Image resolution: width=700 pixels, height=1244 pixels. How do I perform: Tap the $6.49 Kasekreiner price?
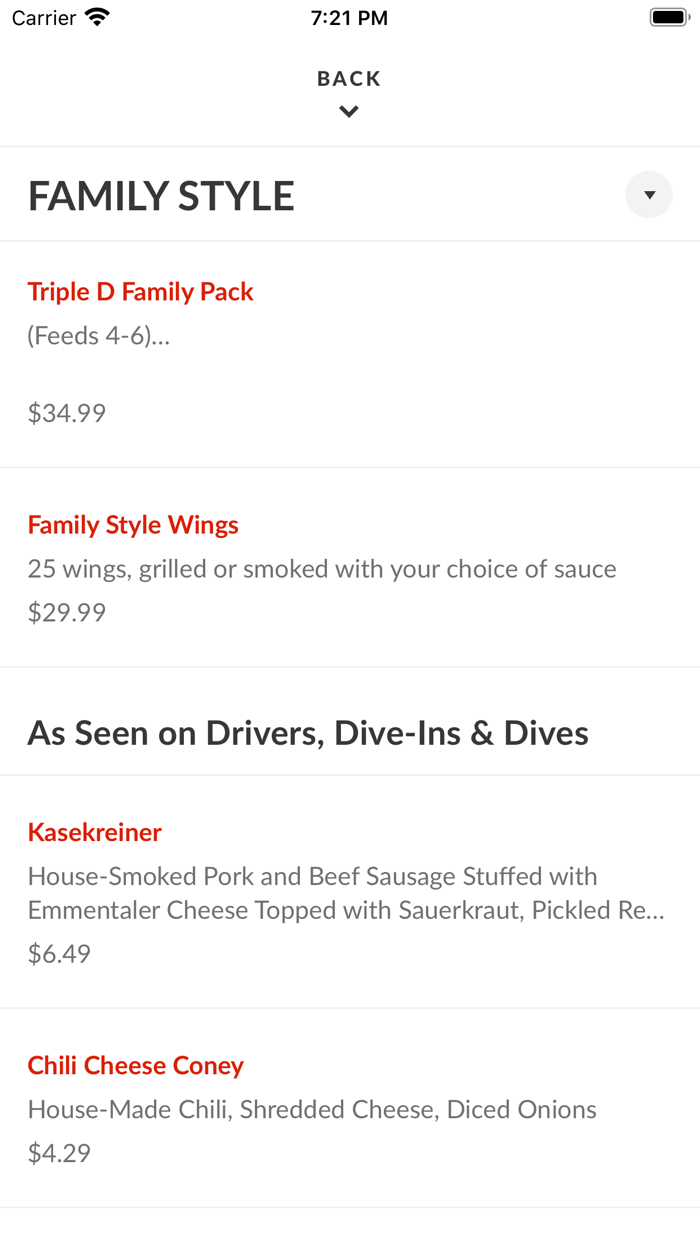(x=60, y=953)
